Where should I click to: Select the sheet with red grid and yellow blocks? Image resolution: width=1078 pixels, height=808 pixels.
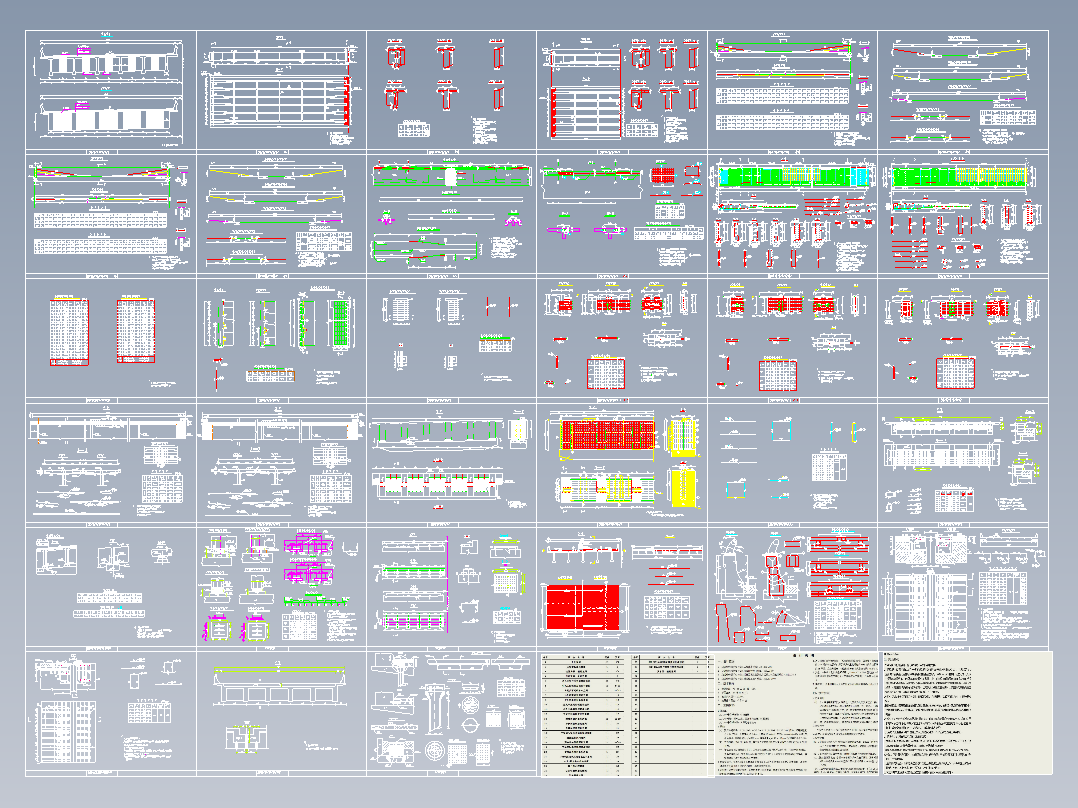tap(622, 463)
